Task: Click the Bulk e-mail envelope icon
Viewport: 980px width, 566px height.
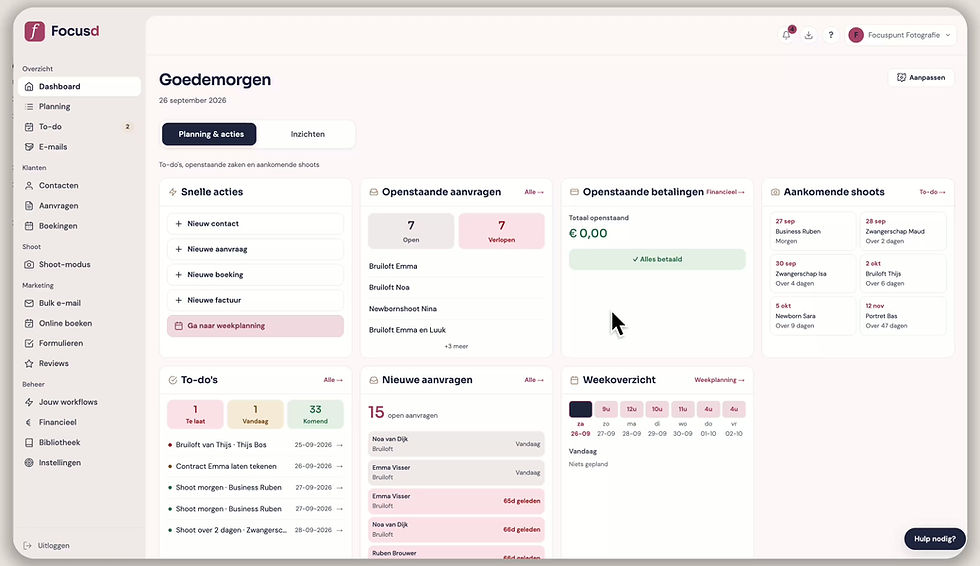Action: pyautogui.click(x=29, y=303)
